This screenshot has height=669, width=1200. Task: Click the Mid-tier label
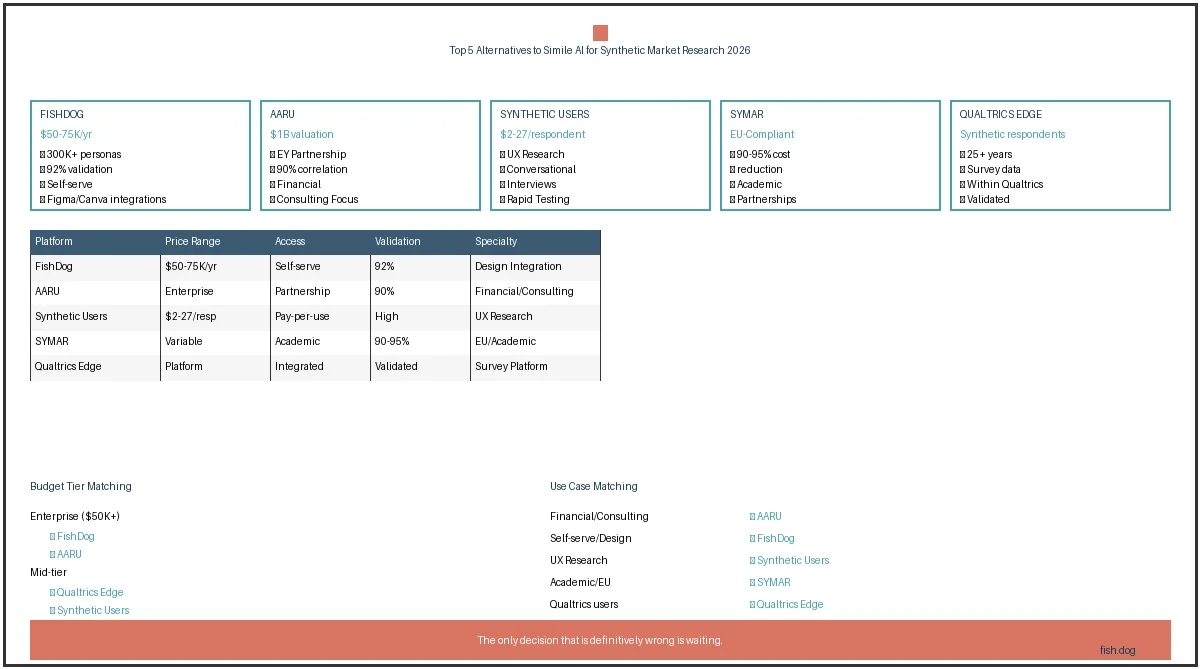pos(49,572)
